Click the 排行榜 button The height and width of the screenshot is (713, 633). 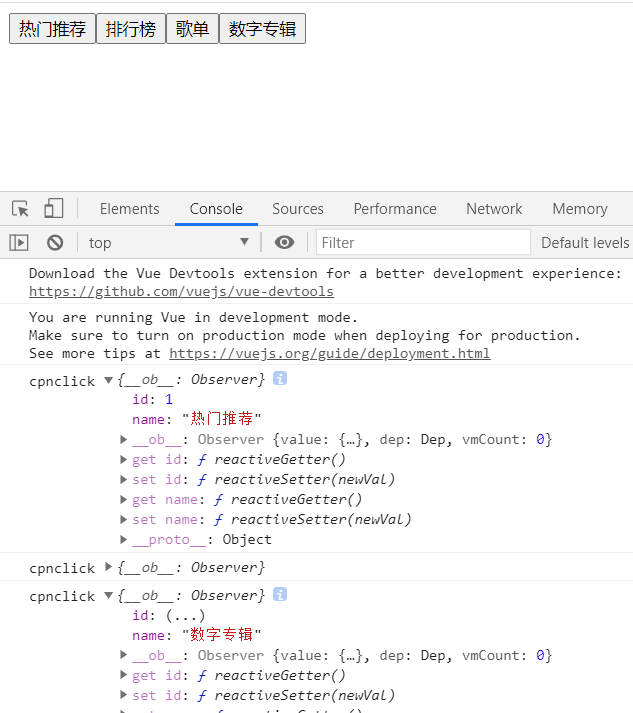[131, 29]
